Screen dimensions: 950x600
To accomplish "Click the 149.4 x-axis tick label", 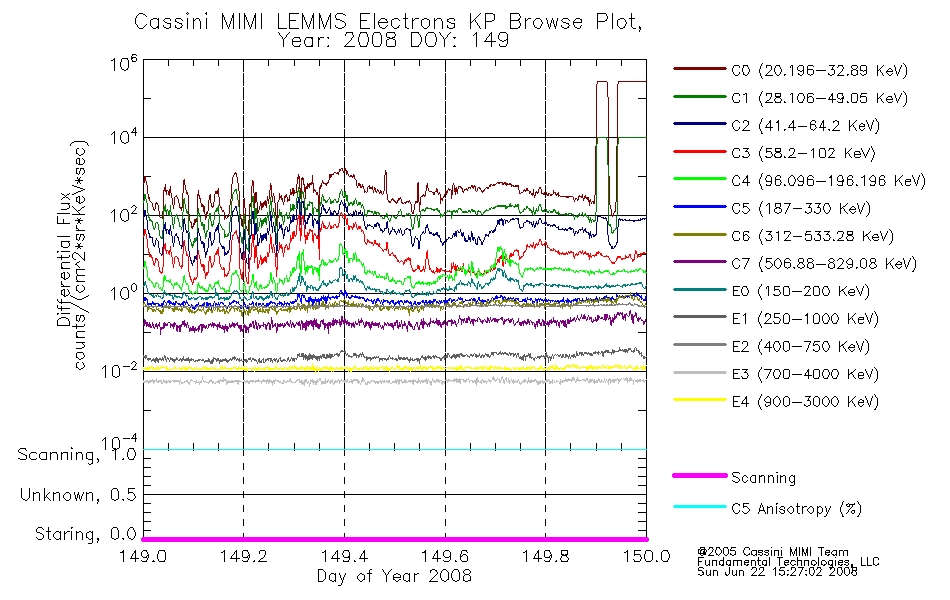I will pos(344,556).
